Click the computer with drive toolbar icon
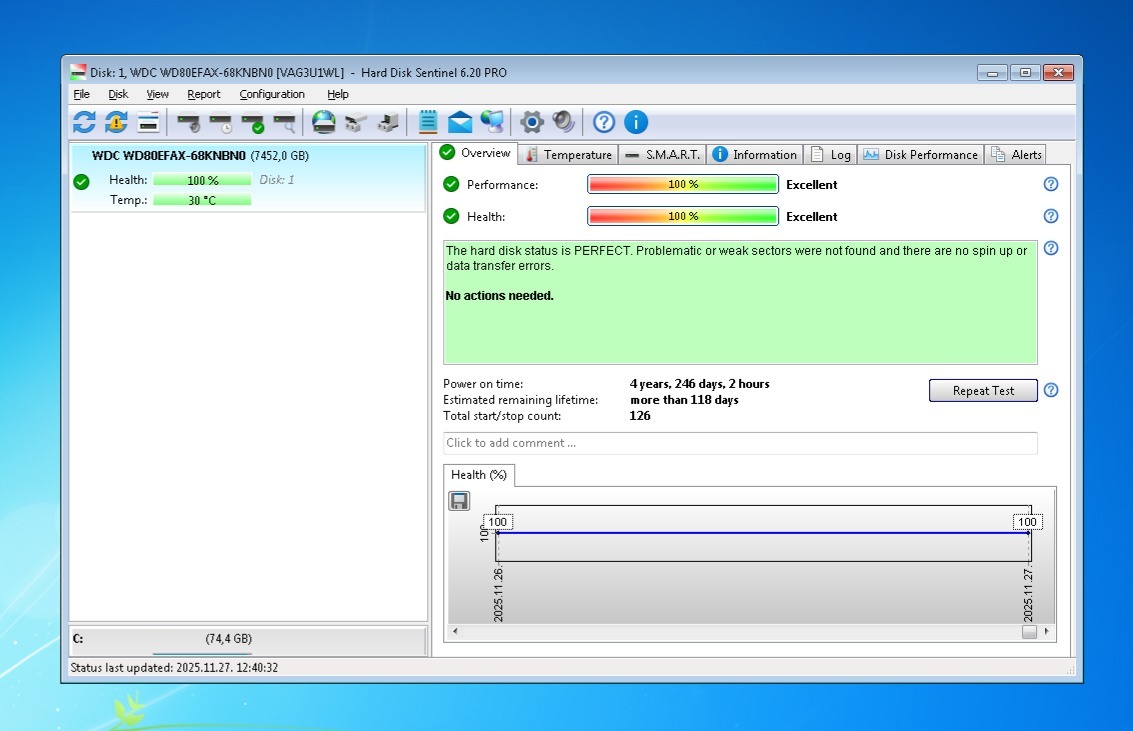Image resolution: width=1133 pixels, height=731 pixels. click(x=388, y=123)
